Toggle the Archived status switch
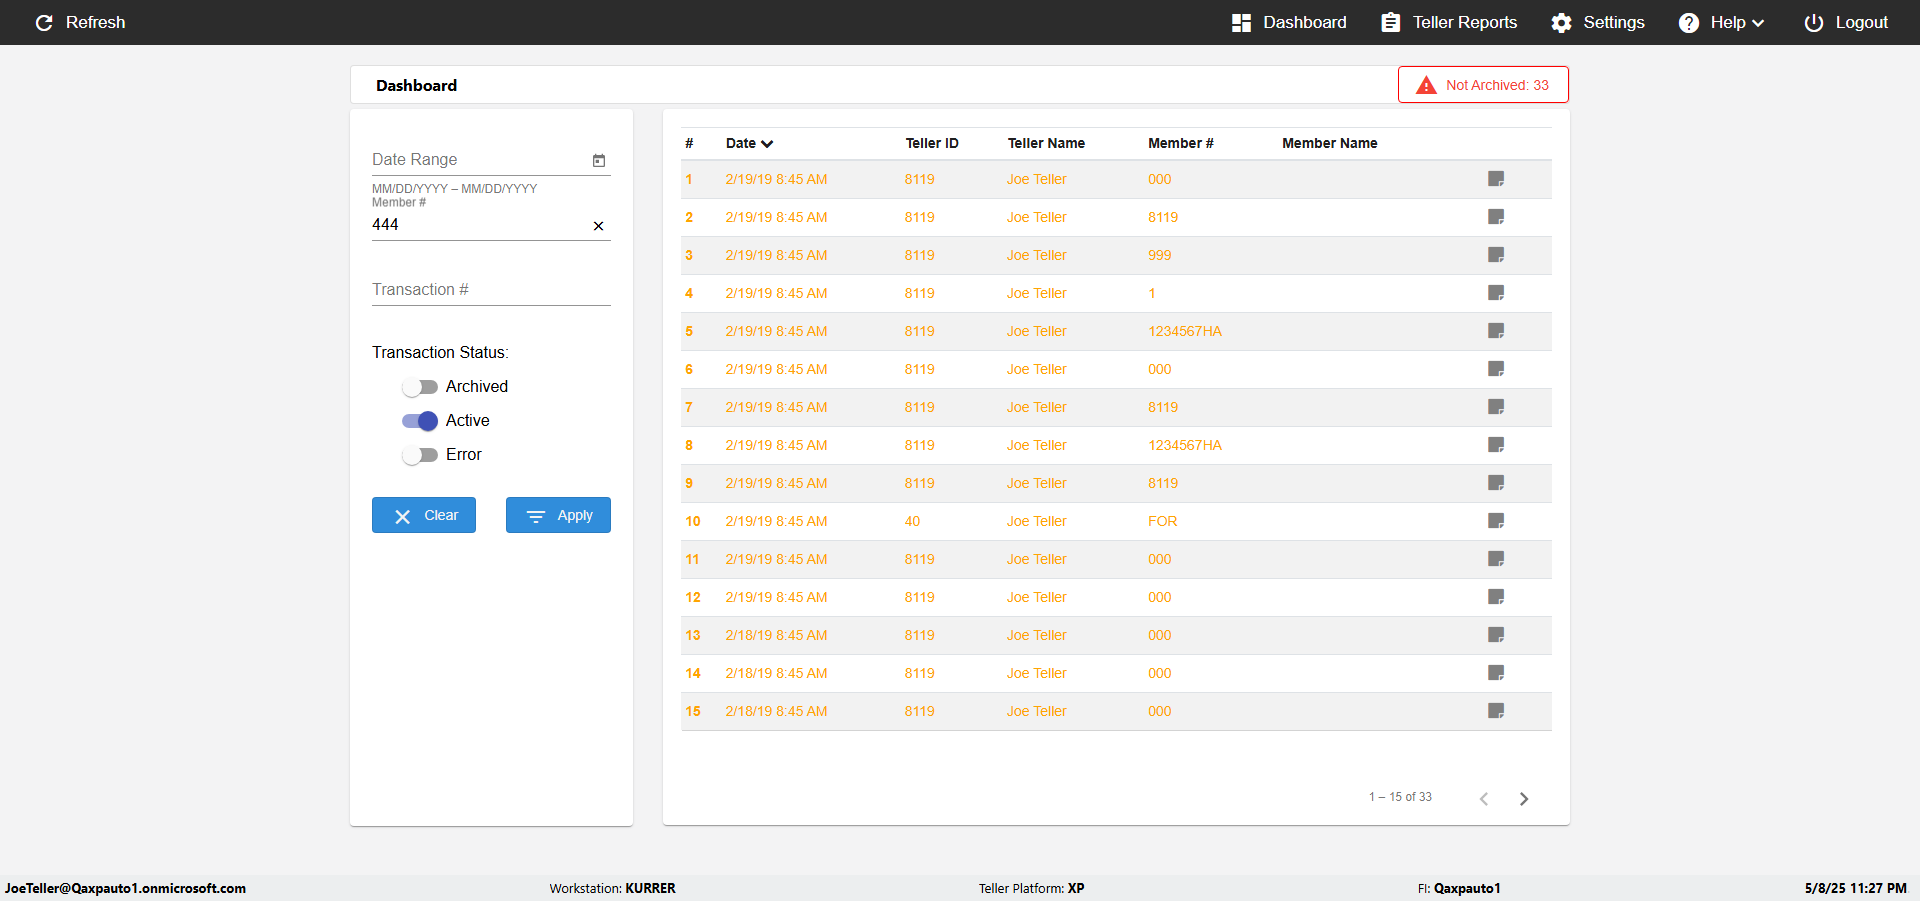The height and width of the screenshot is (901, 1920). click(x=420, y=387)
